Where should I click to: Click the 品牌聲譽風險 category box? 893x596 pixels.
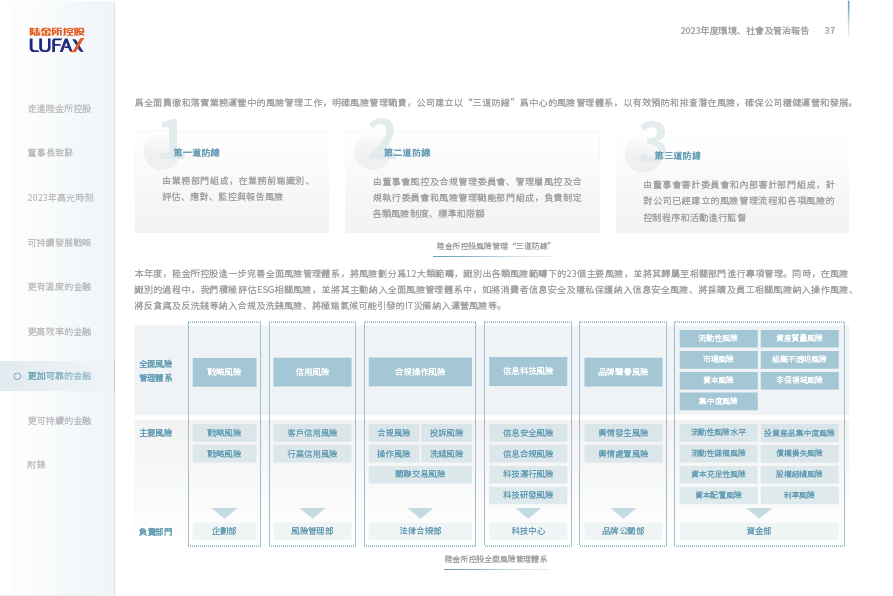click(624, 372)
